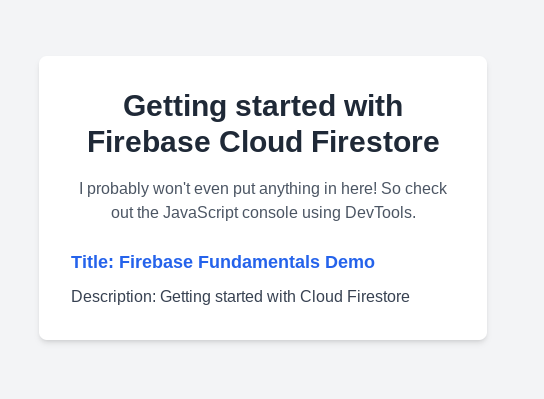Click the 'Getting started with' heading line

coord(263,106)
